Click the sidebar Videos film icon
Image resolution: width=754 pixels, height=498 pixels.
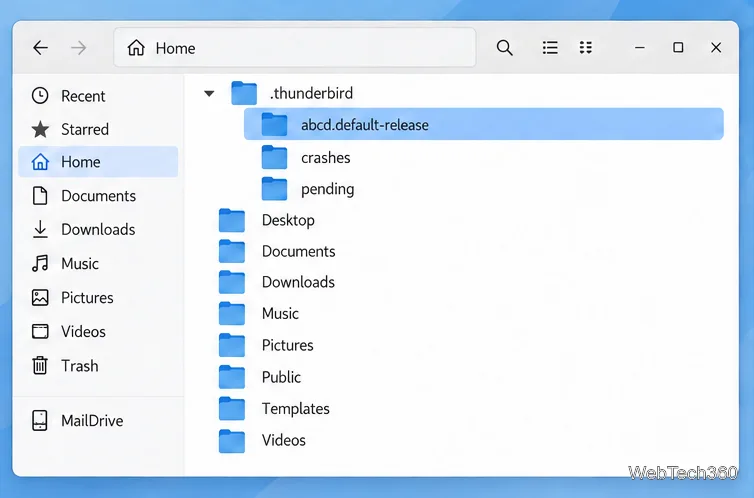pos(40,331)
